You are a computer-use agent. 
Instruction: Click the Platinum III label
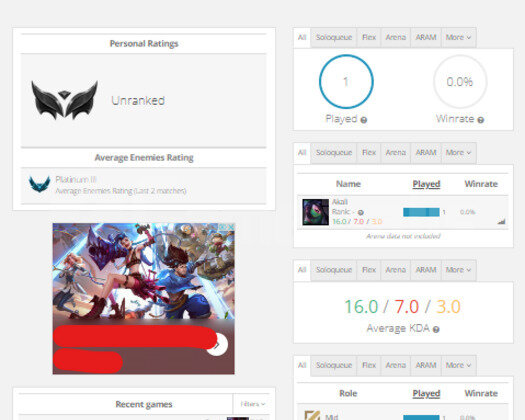76,180
